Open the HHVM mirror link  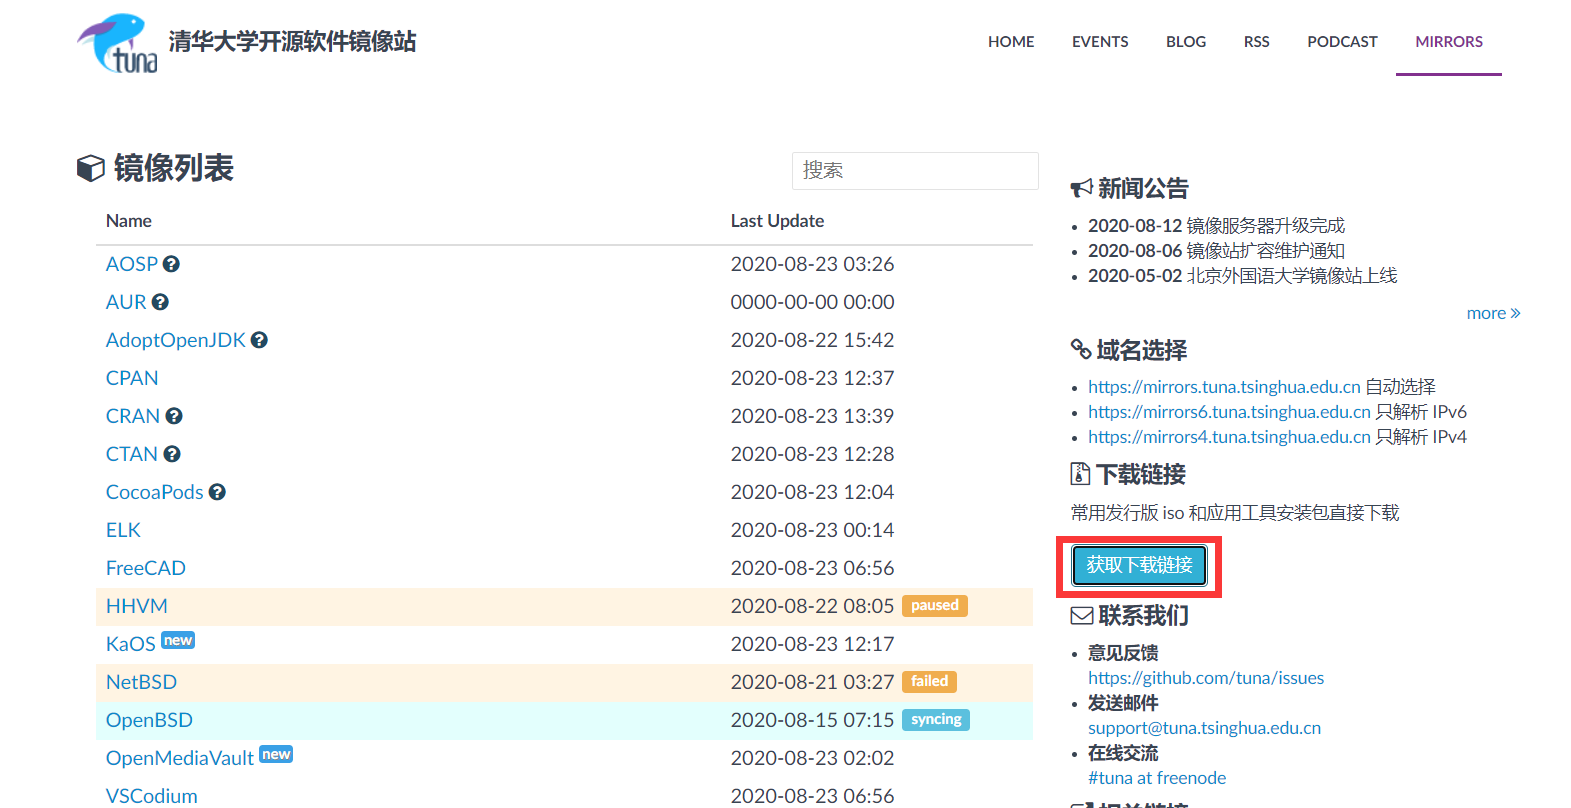137,606
